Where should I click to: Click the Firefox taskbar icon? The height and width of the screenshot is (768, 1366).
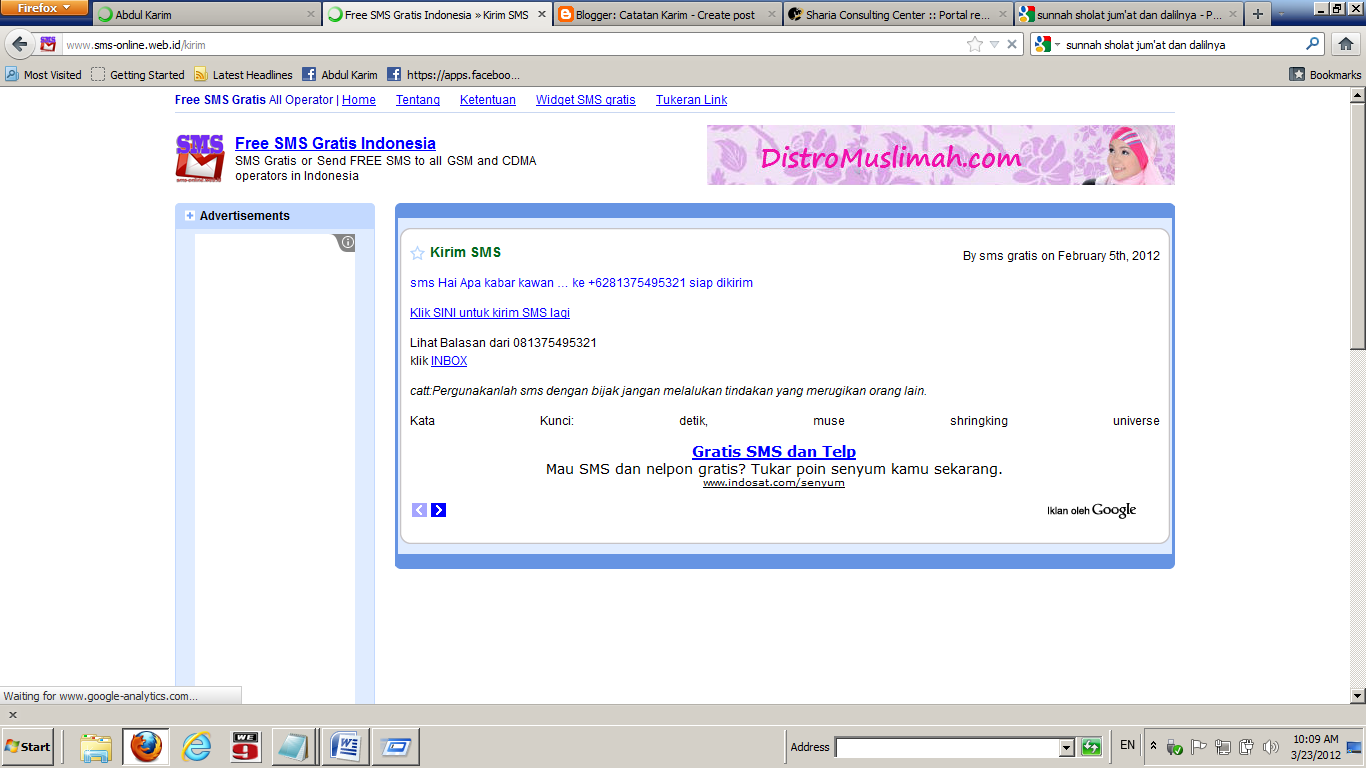point(146,747)
